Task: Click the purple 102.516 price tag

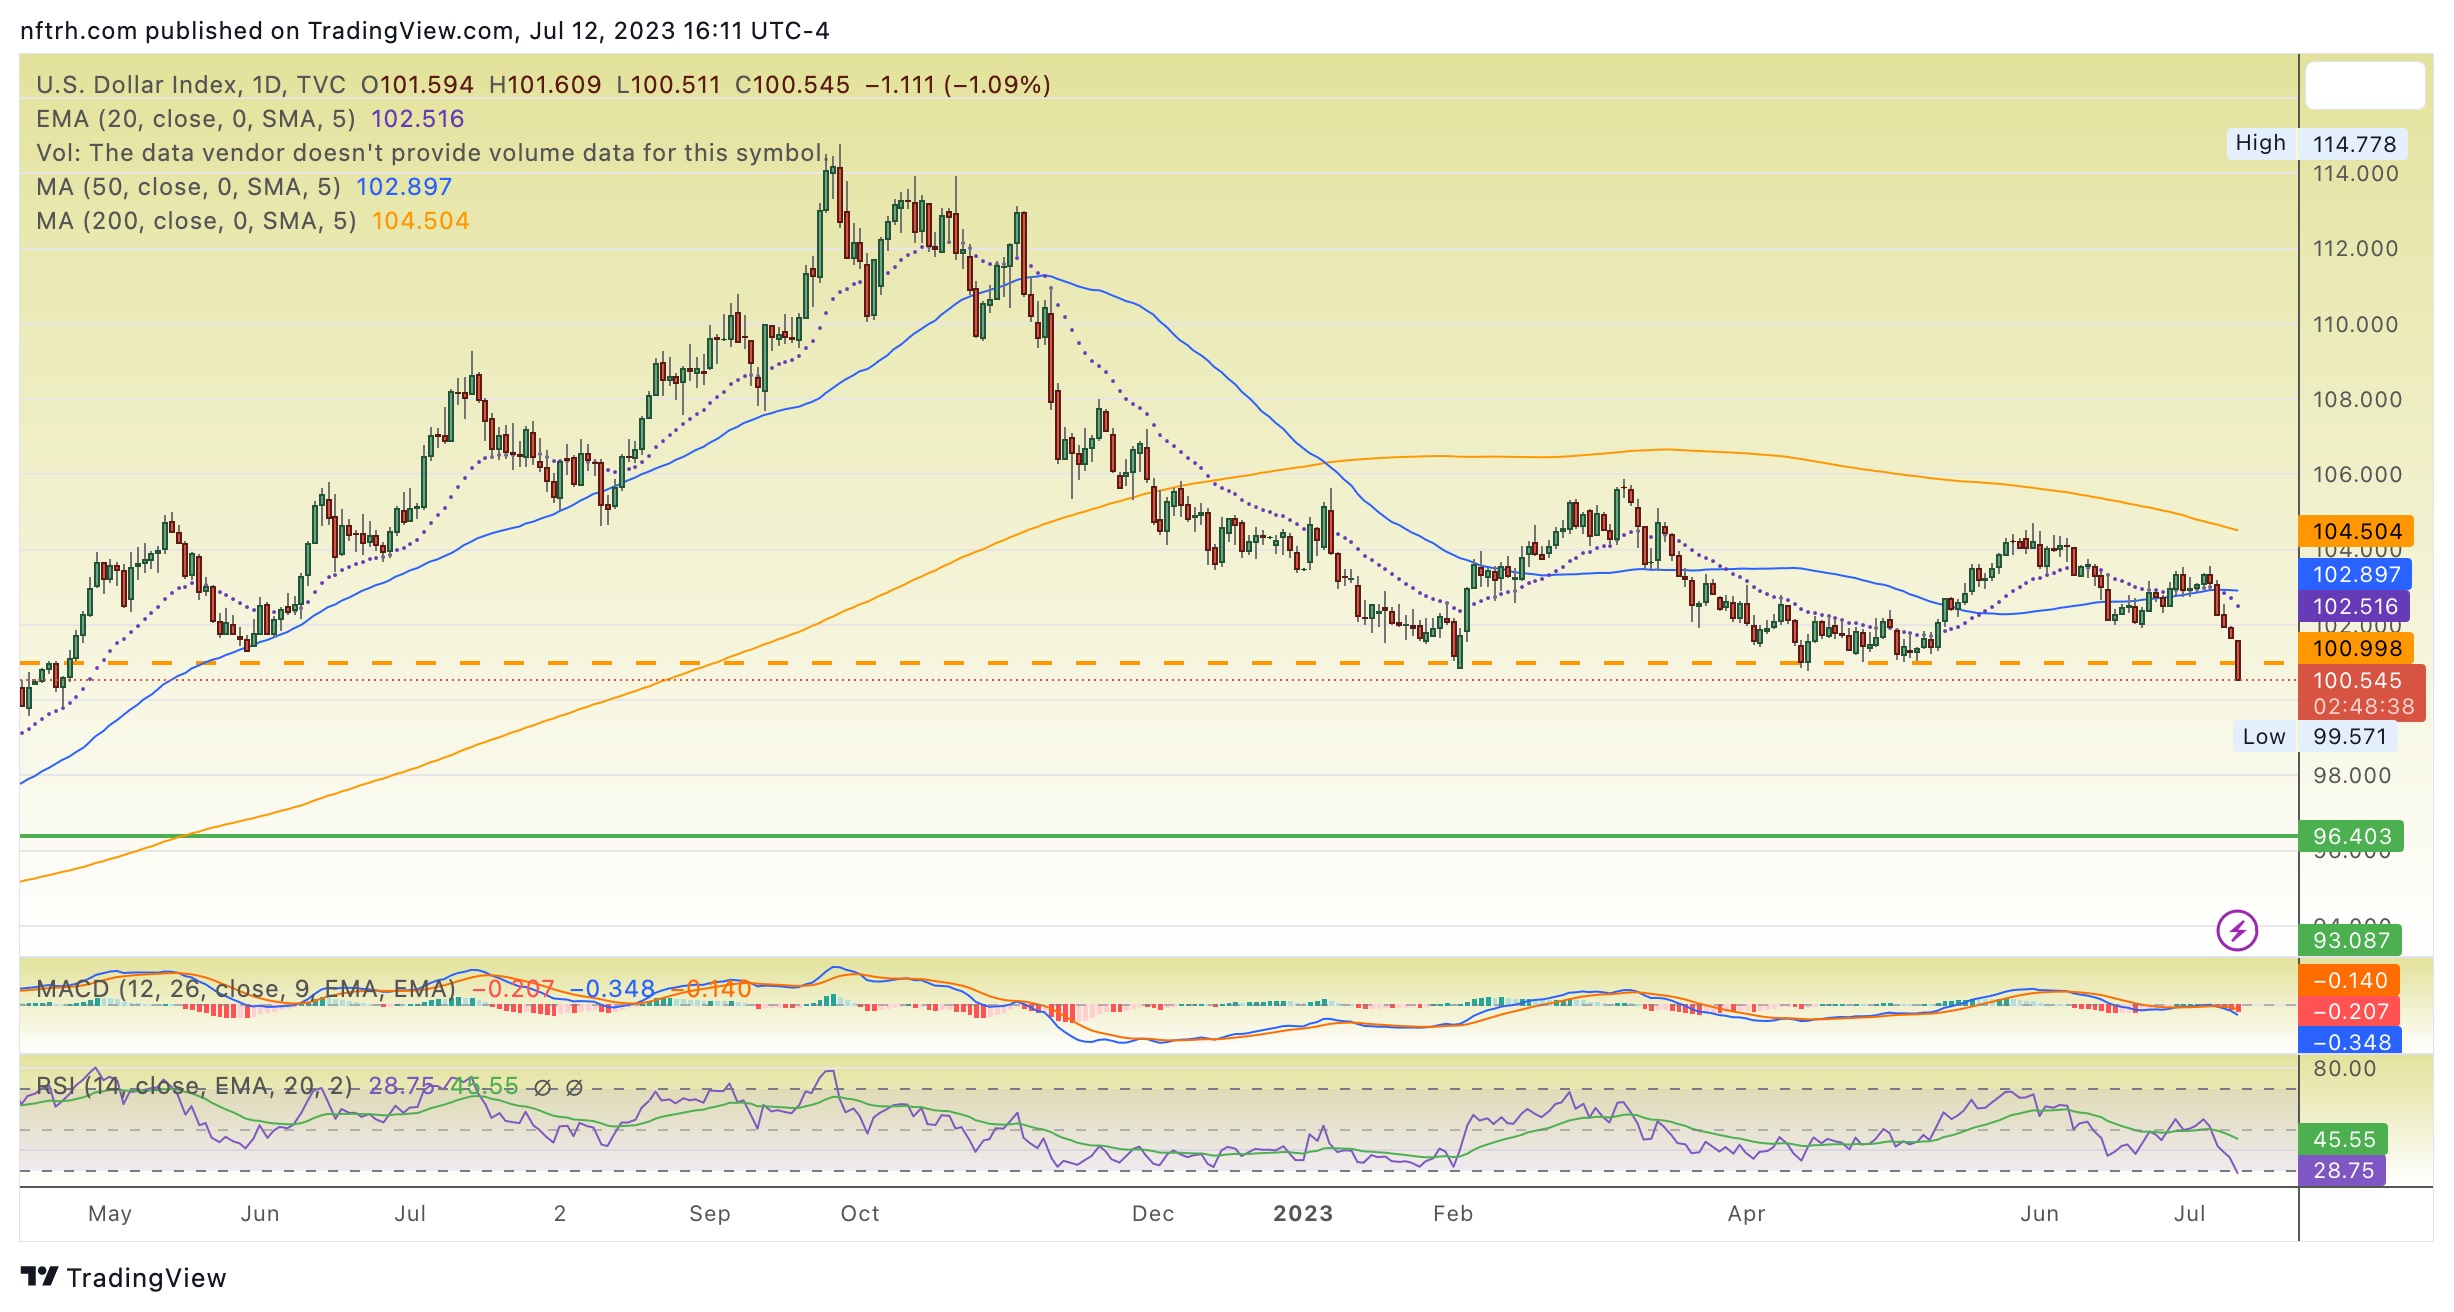Action: point(2355,606)
